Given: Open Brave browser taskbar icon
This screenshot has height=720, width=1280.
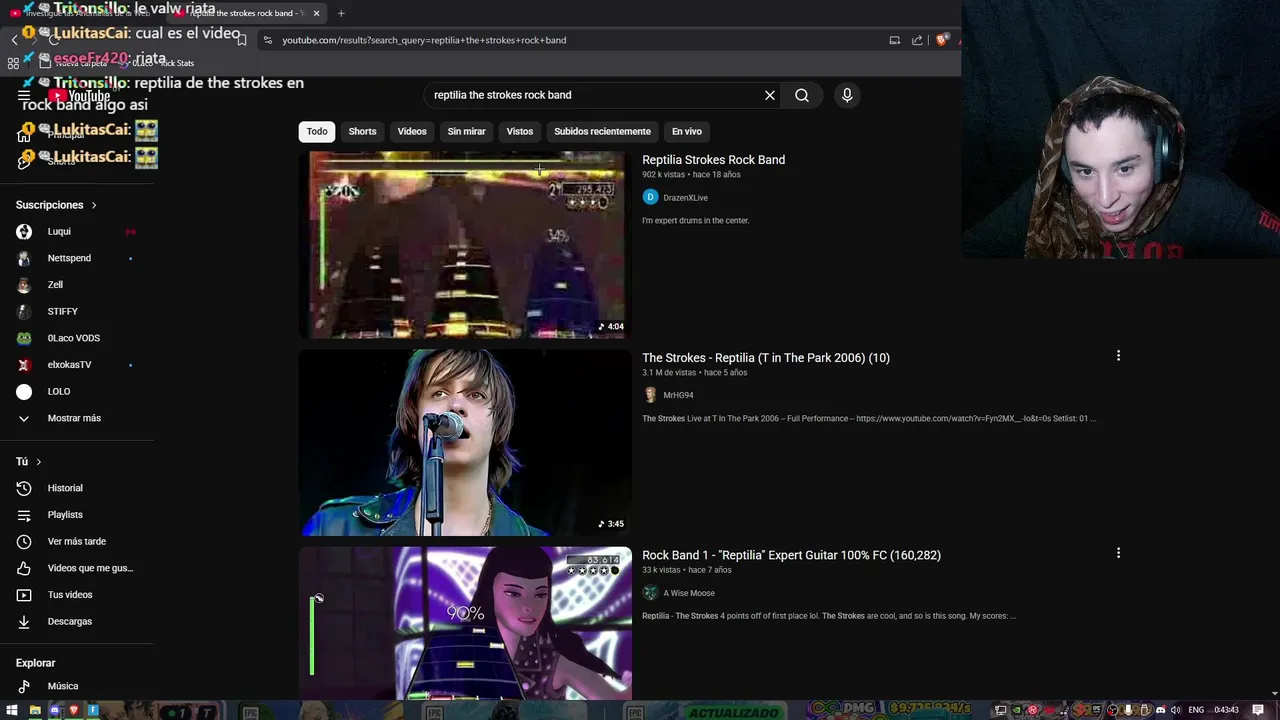Looking at the screenshot, I should click(x=73, y=711).
